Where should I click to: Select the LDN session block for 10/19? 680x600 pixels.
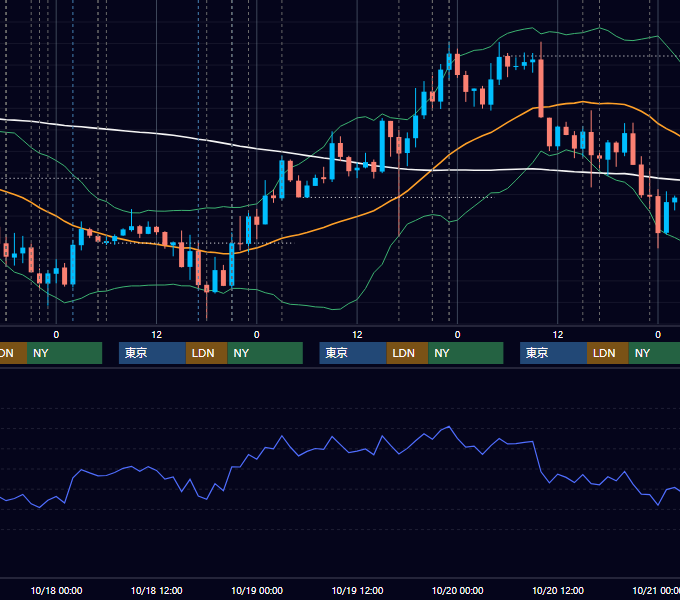(x=407, y=353)
